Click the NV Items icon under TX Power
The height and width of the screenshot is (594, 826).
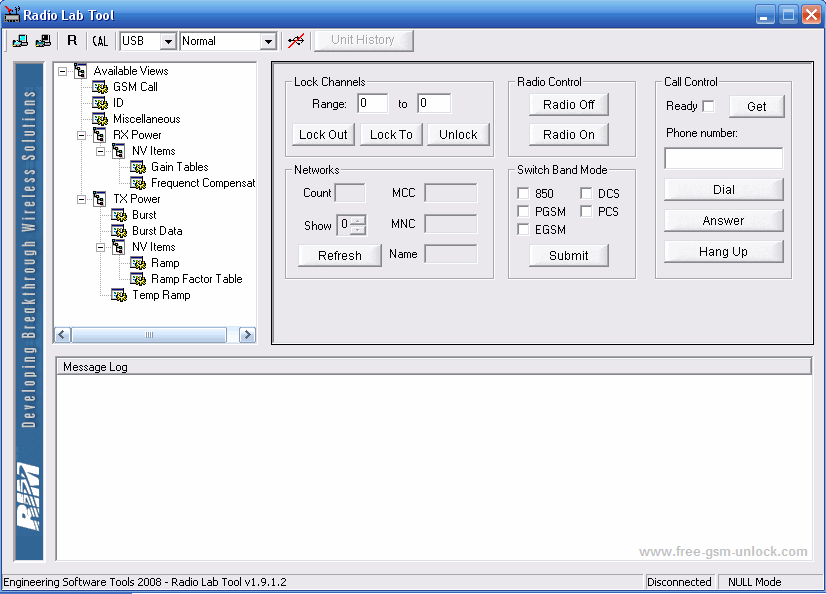pyautogui.click(x=119, y=247)
